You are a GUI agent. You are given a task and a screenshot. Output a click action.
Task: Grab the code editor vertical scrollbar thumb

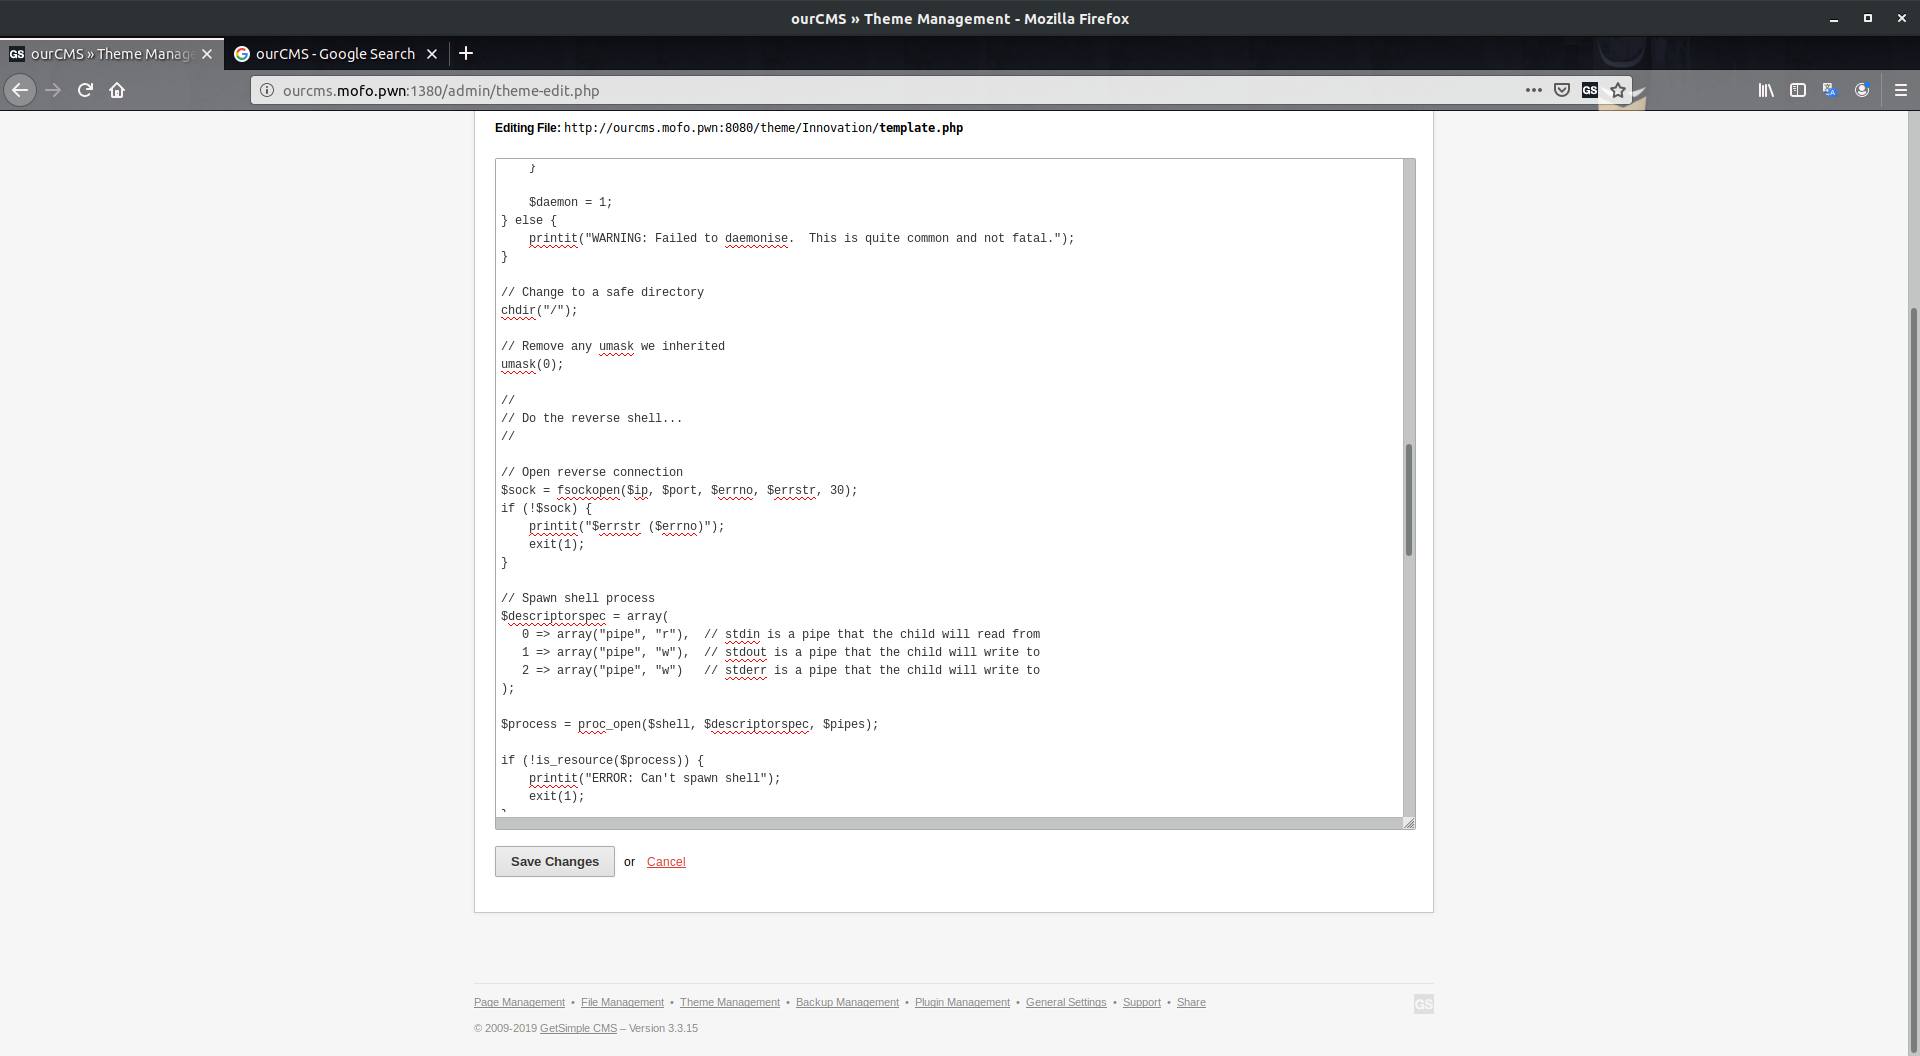coord(1409,499)
